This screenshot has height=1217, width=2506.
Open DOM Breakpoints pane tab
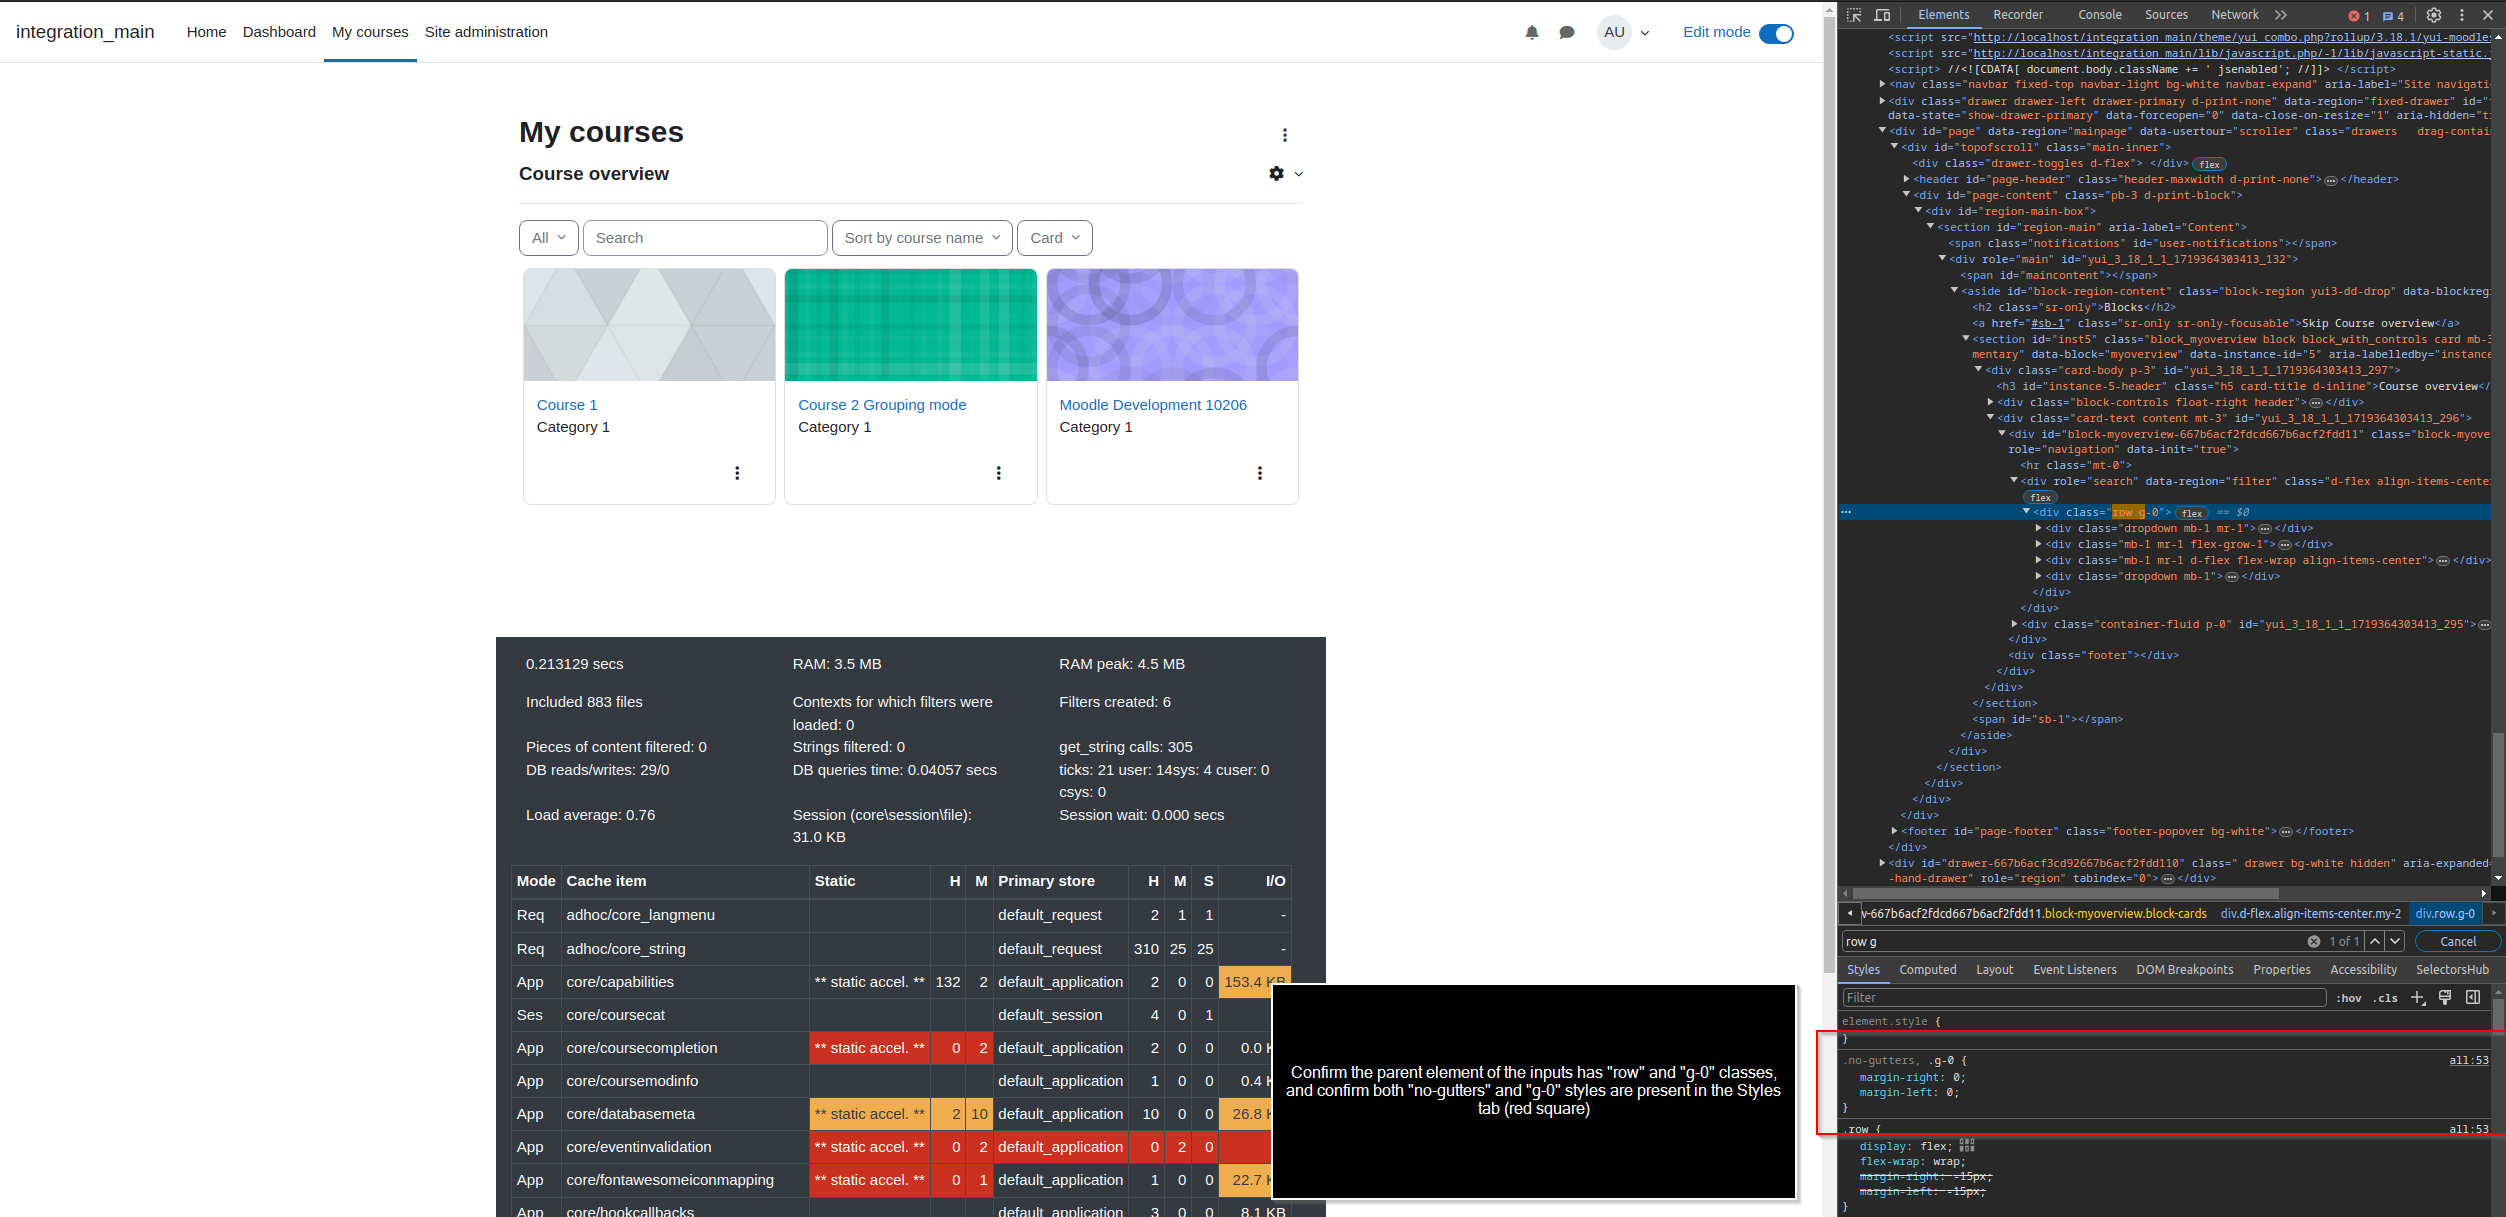(2184, 969)
